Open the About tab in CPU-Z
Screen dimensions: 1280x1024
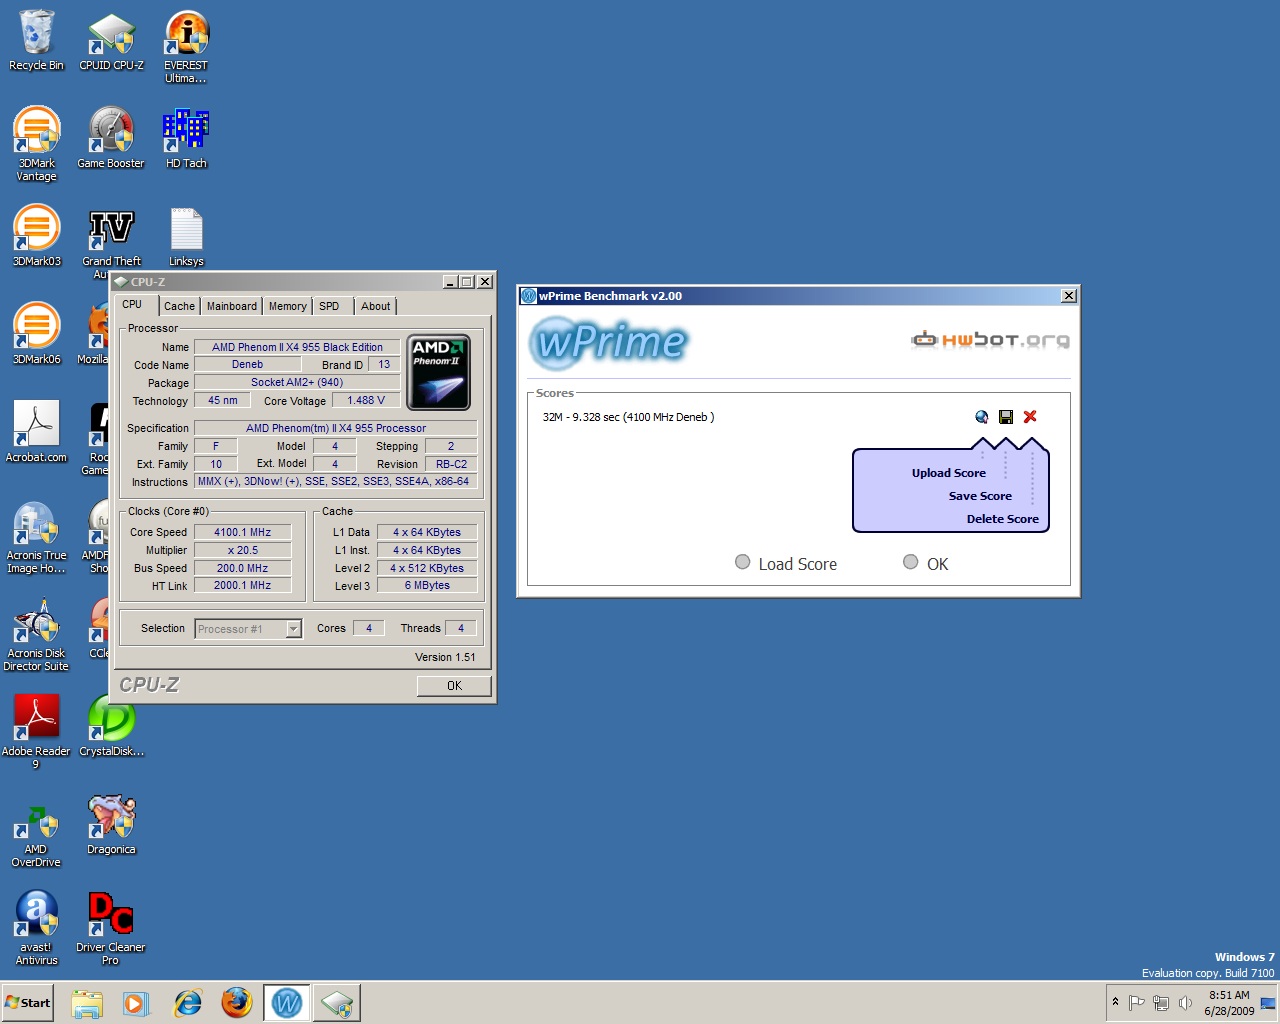[x=376, y=306]
